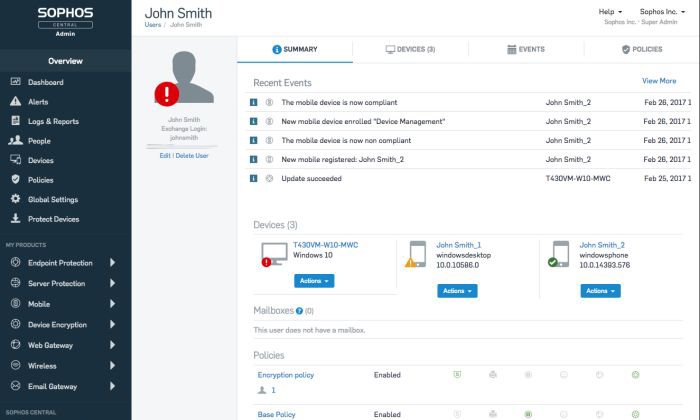The width and height of the screenshot is (700, 420).
Task: Click the Delete User link
Action: [192, 155]
